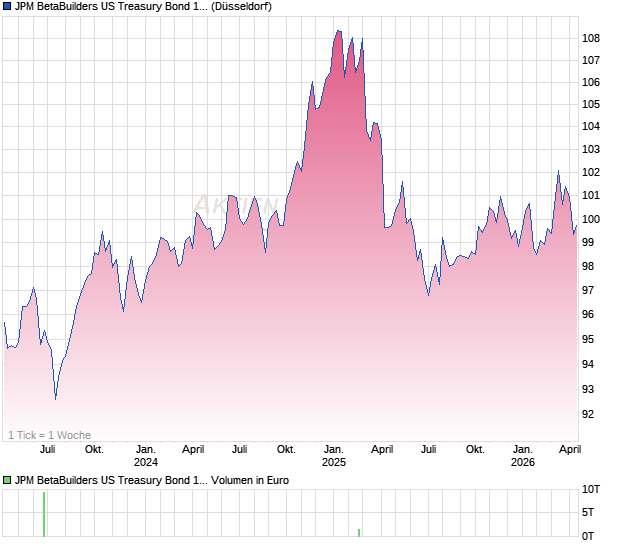Image resolution: width=620 pixels, height=546 pixels.
Task: Click the 100 price axis label
Action: [590, 220]
